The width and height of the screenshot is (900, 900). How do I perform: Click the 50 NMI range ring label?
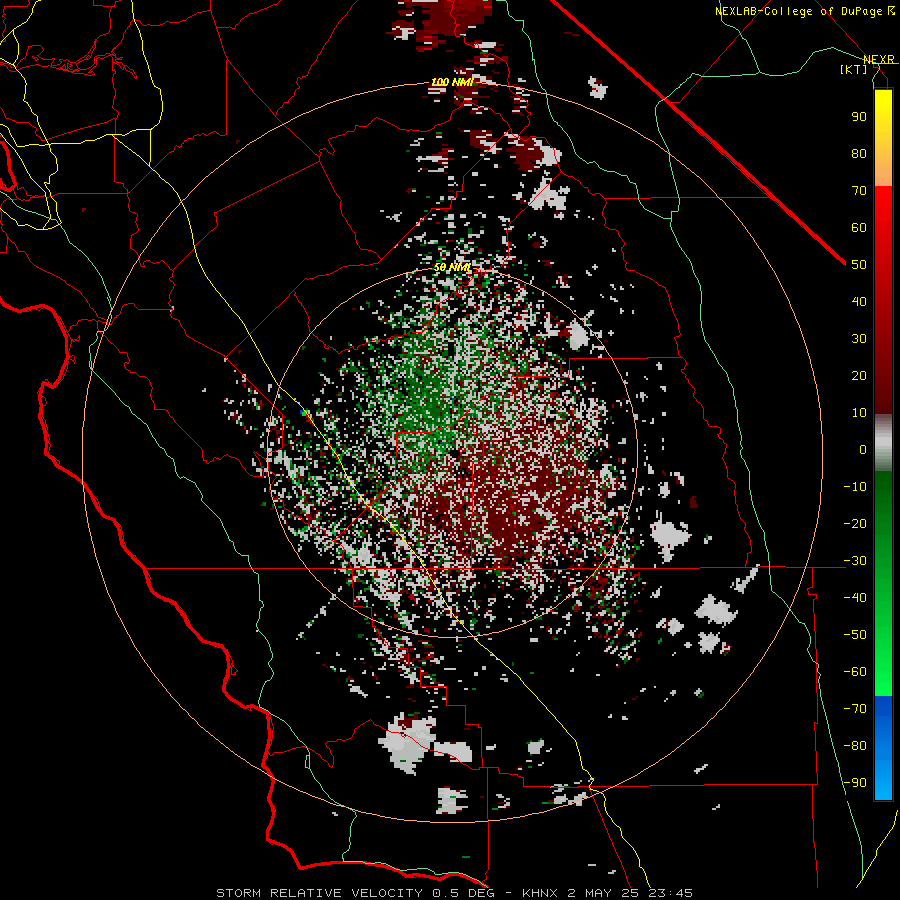(x=452, y=267)
